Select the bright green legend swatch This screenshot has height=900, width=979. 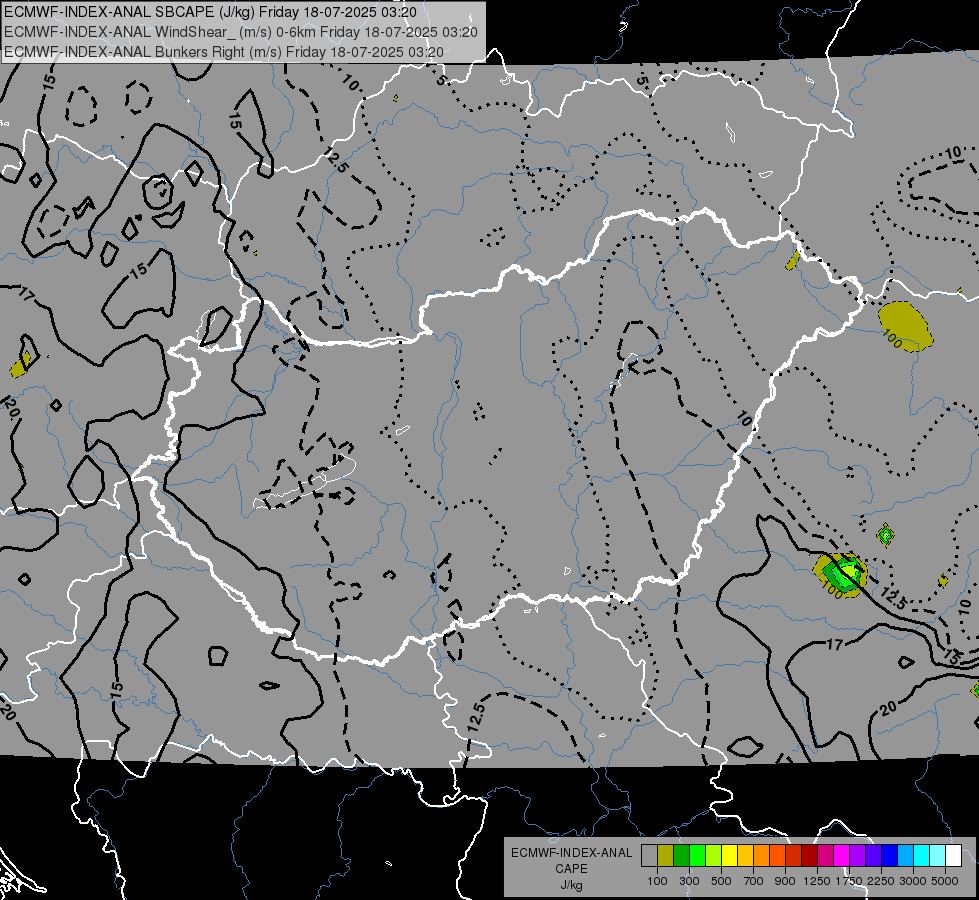tap(697, 855)
